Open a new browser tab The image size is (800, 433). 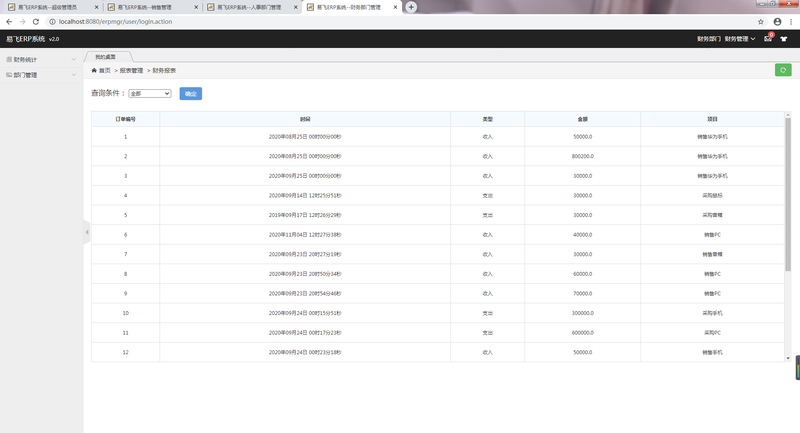pos(411,7)
